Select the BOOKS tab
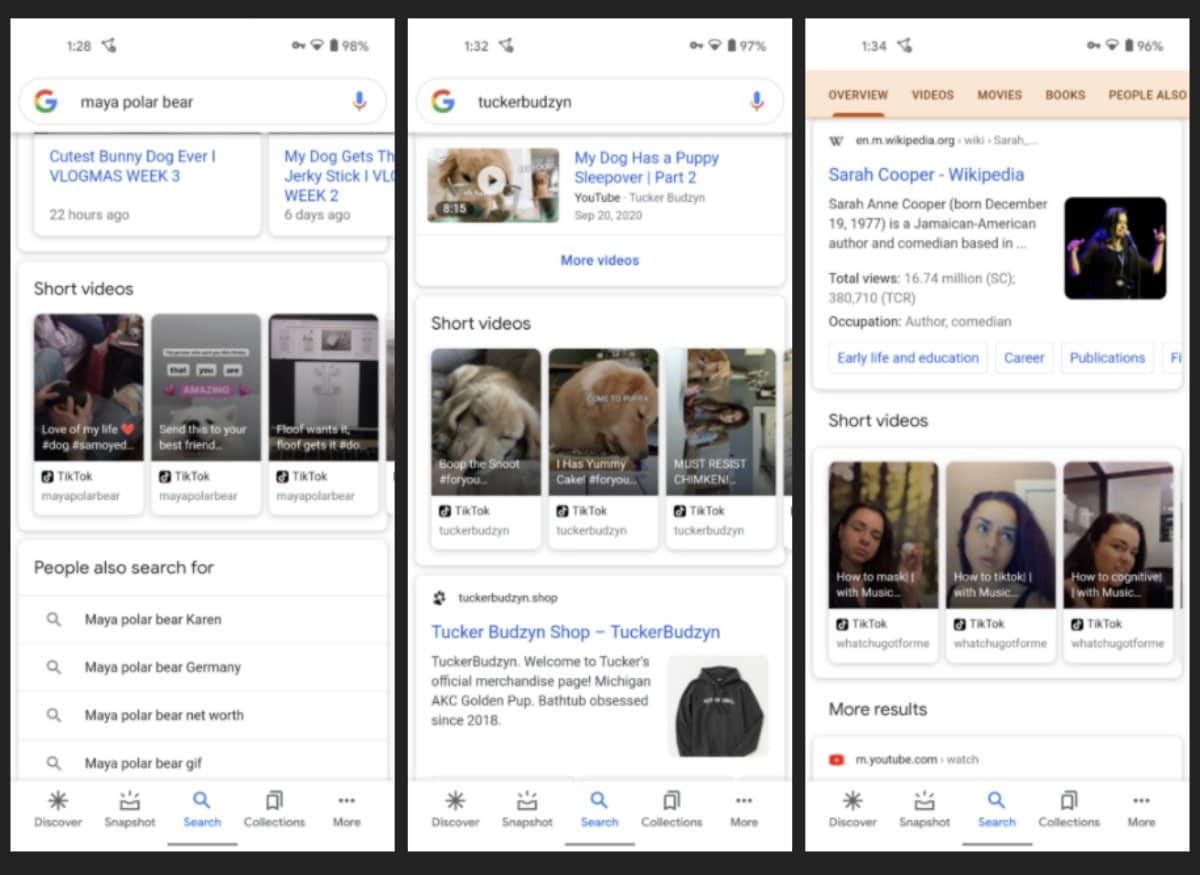 (1065, 95)
